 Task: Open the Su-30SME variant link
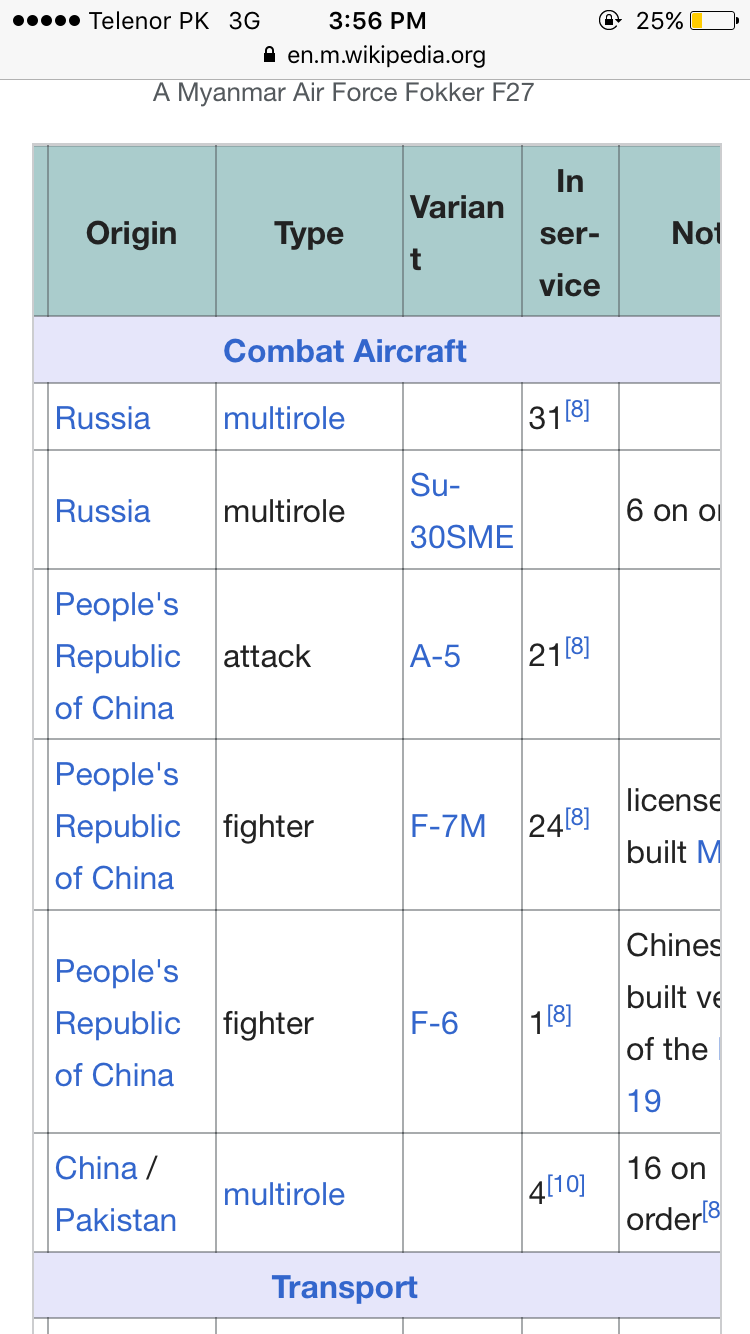(x=461, y=511)
